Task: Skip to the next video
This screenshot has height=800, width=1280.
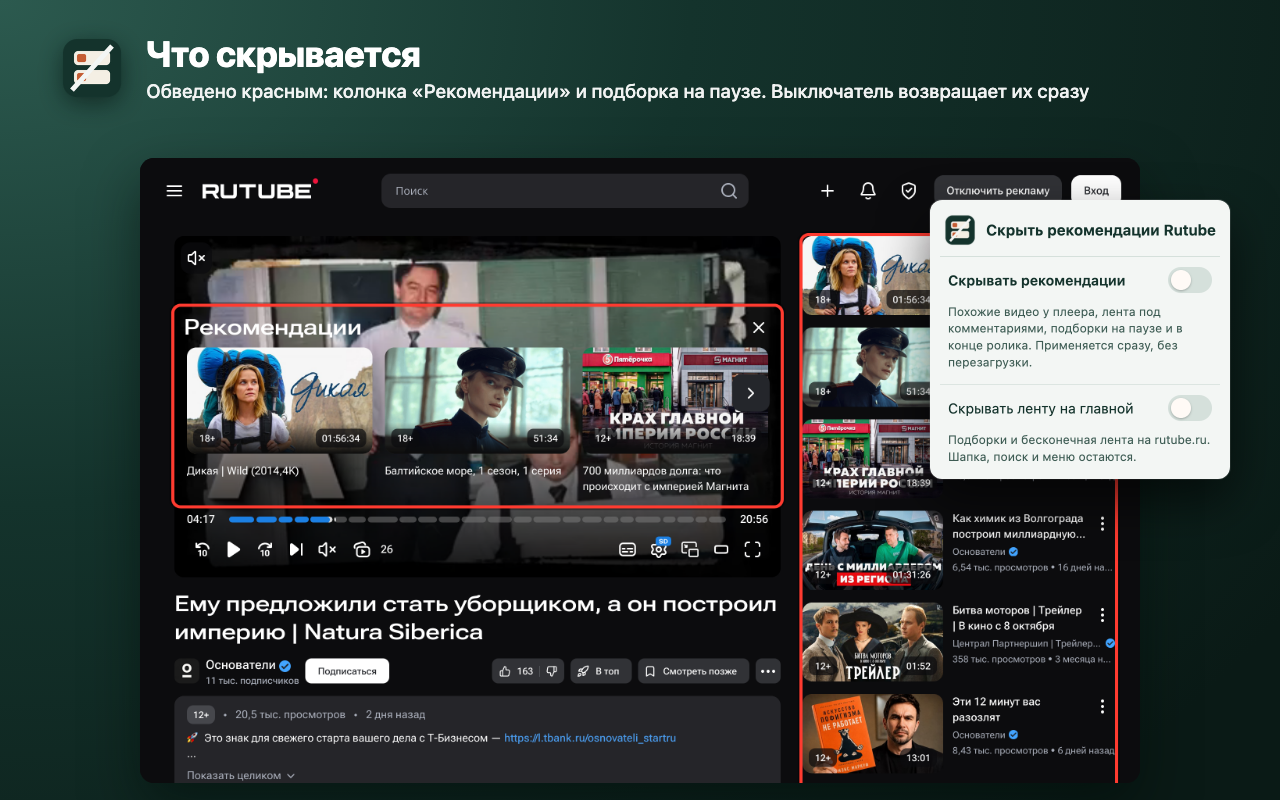Action: point(296,549)
